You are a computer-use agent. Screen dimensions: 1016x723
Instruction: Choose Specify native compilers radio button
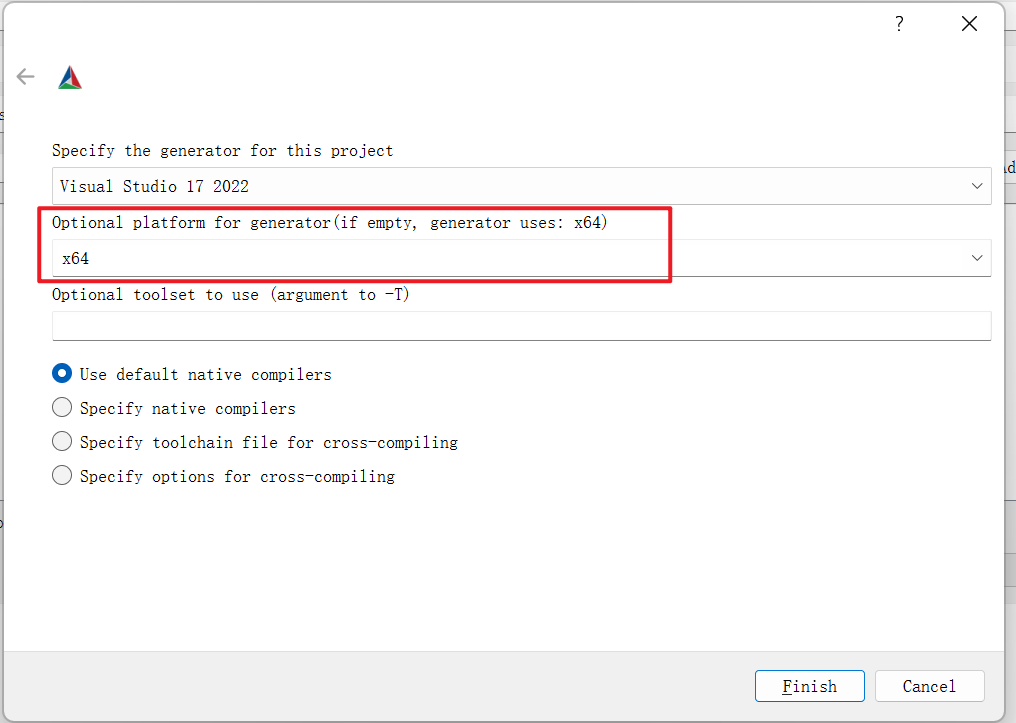coord(62,407)
